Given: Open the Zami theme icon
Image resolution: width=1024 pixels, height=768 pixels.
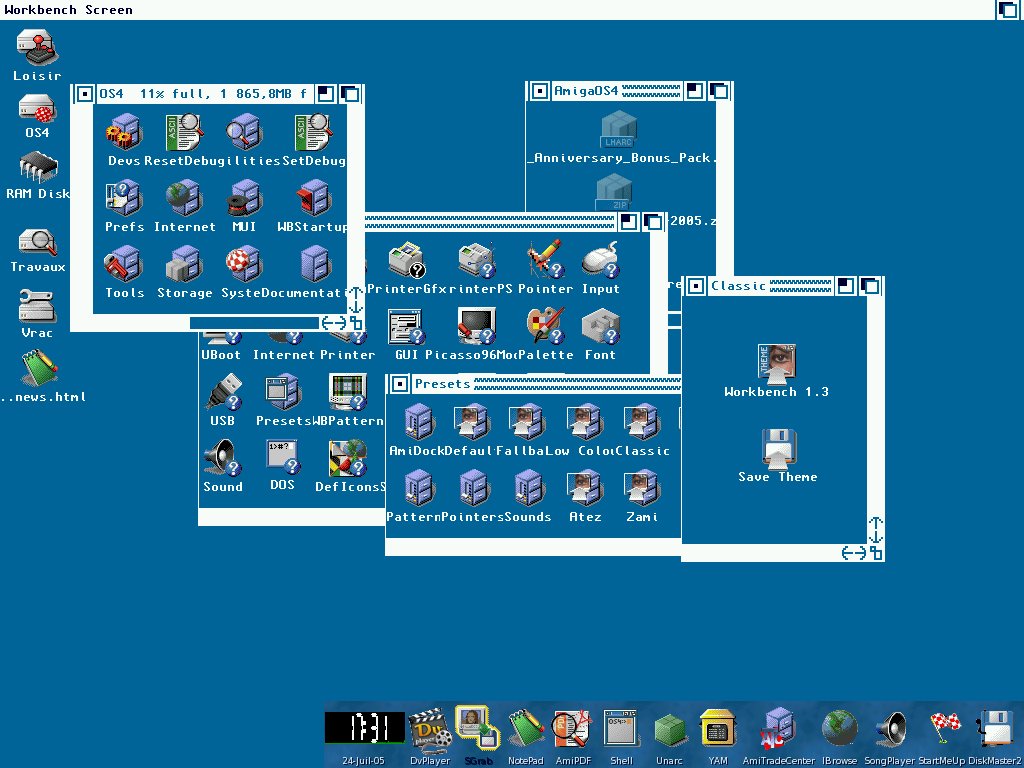Looking at the screenshot, I should pyautogui.click(x=641, y=488).
